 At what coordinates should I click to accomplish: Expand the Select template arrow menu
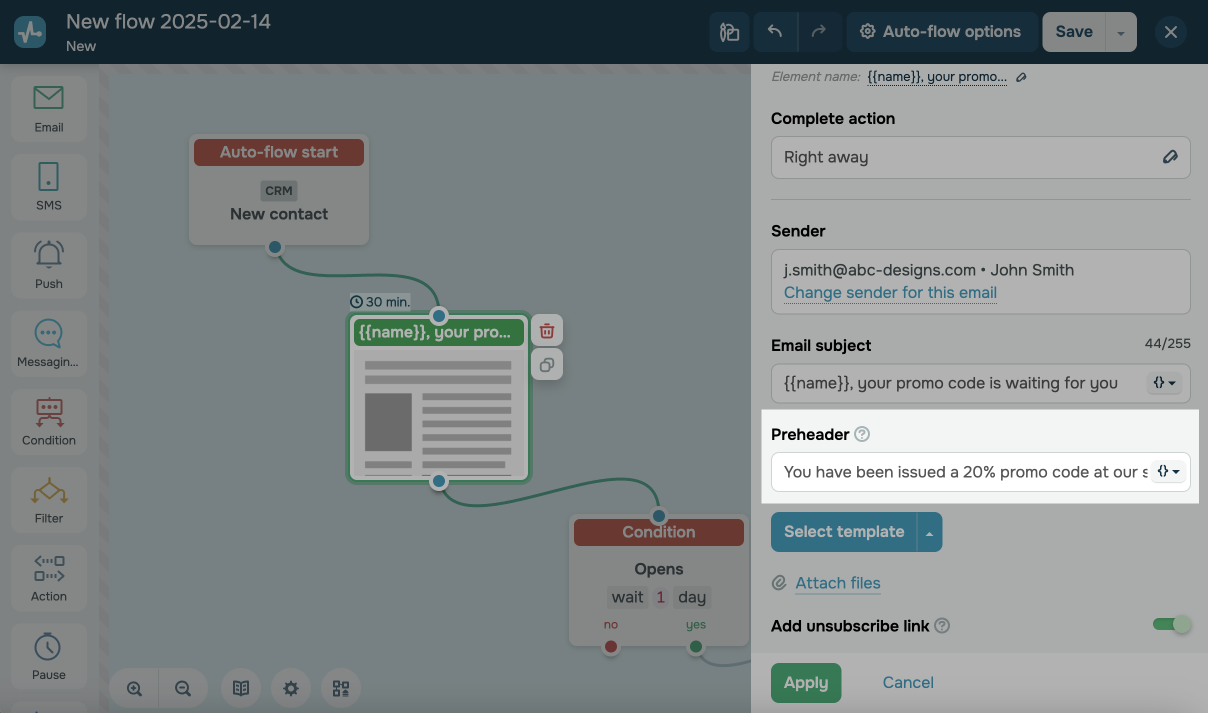930,532
